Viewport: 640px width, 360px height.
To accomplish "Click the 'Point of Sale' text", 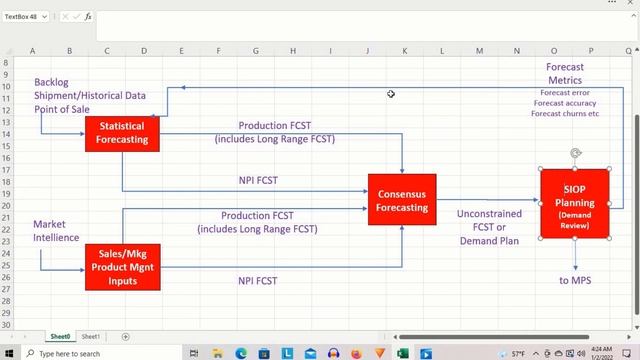I will (x=62, y=109).
